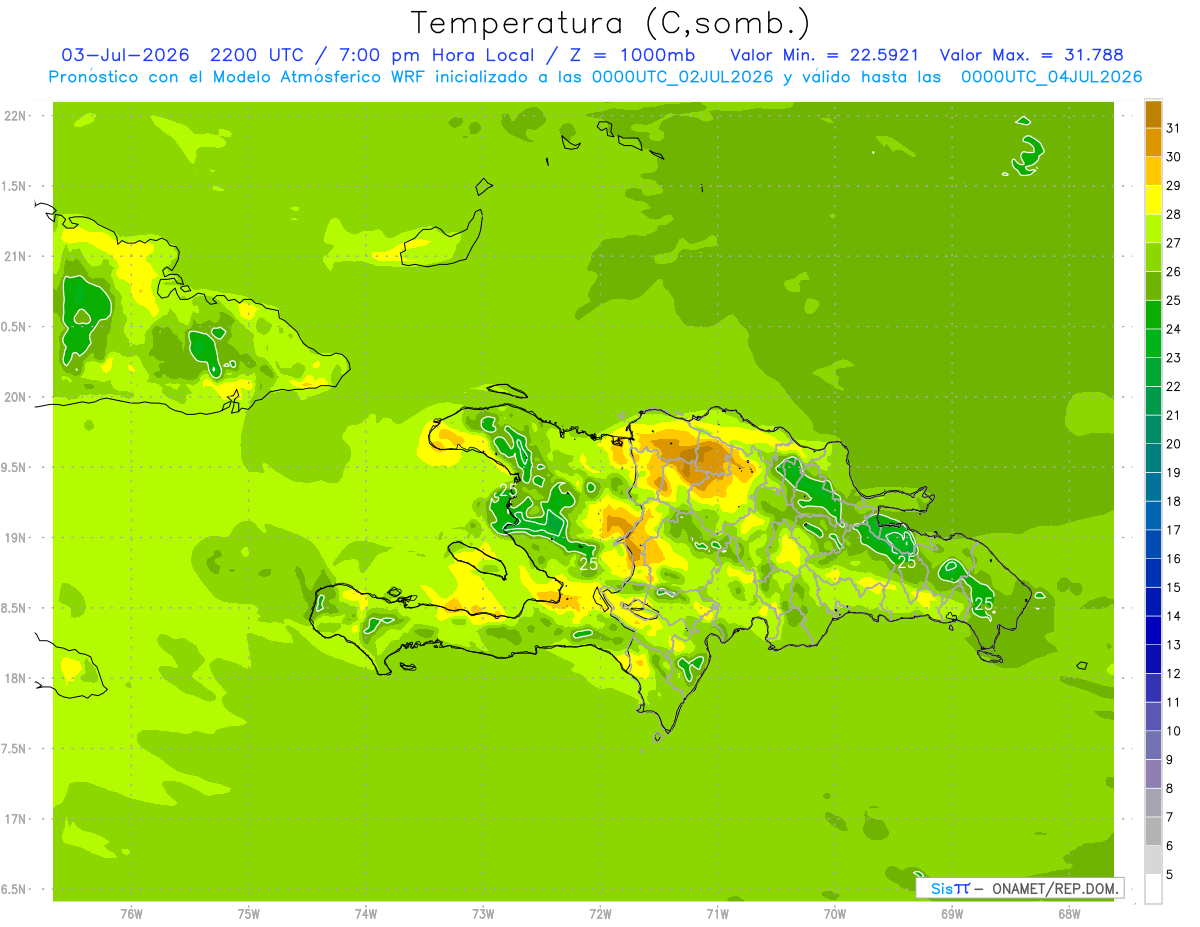Click "Valor Max. = 31.788" value
1200x927 pixels.
[1031, 55]
